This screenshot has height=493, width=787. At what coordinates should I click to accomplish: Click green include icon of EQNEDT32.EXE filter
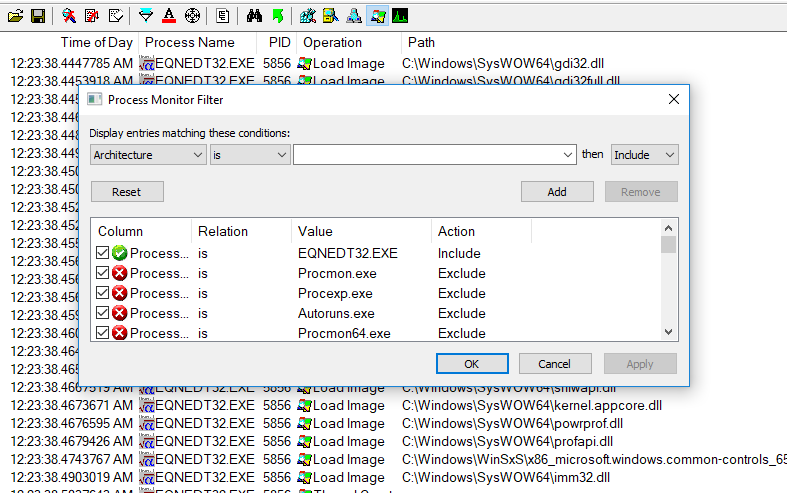(x=119, y=253)
